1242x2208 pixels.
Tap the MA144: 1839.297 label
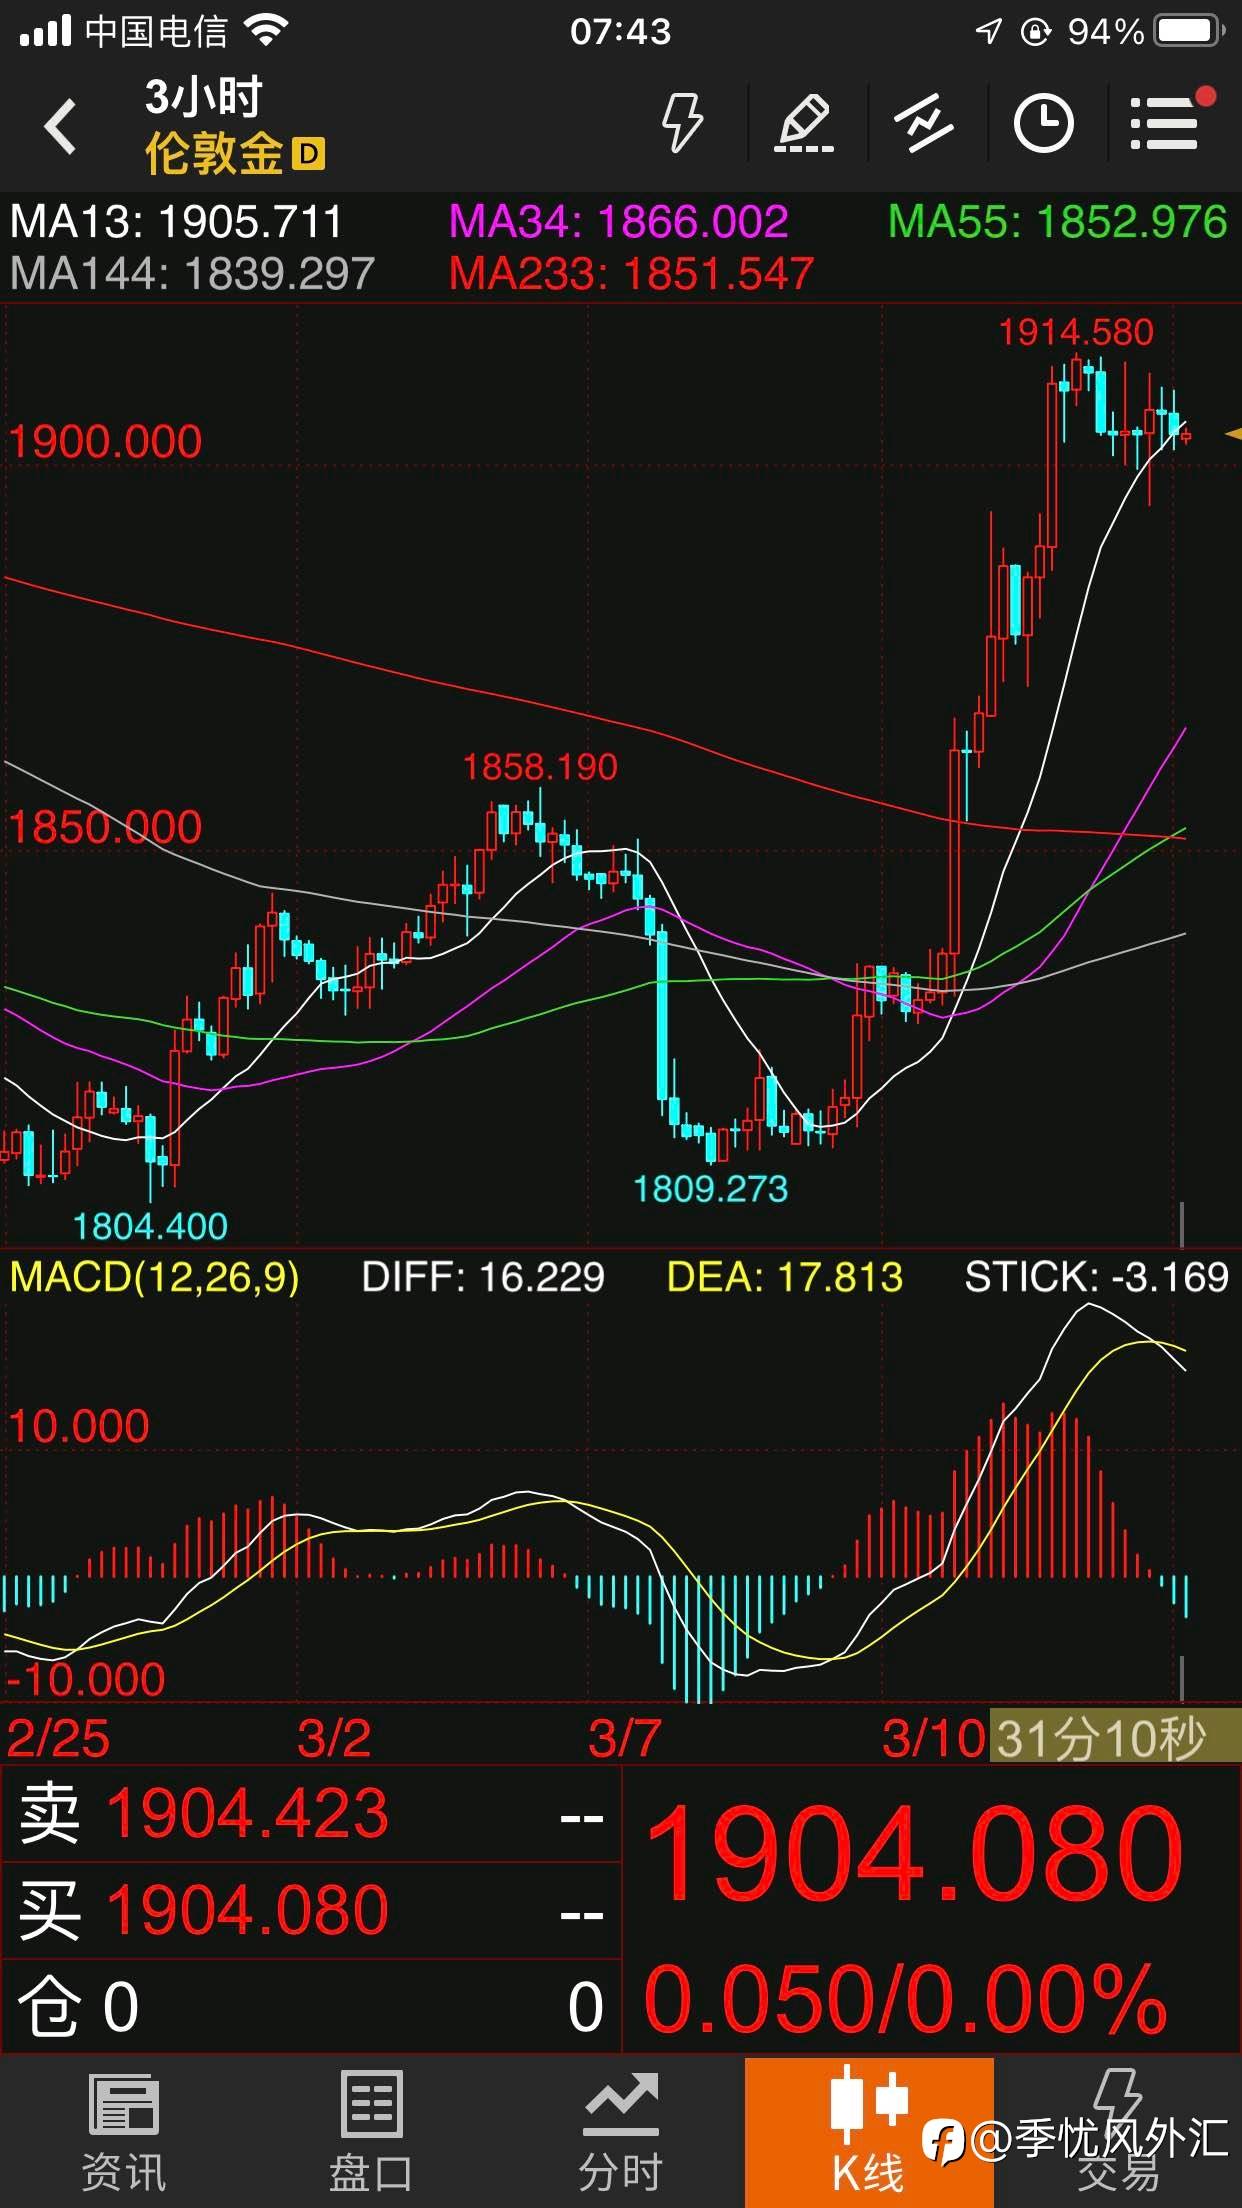[x=192, y=274]
